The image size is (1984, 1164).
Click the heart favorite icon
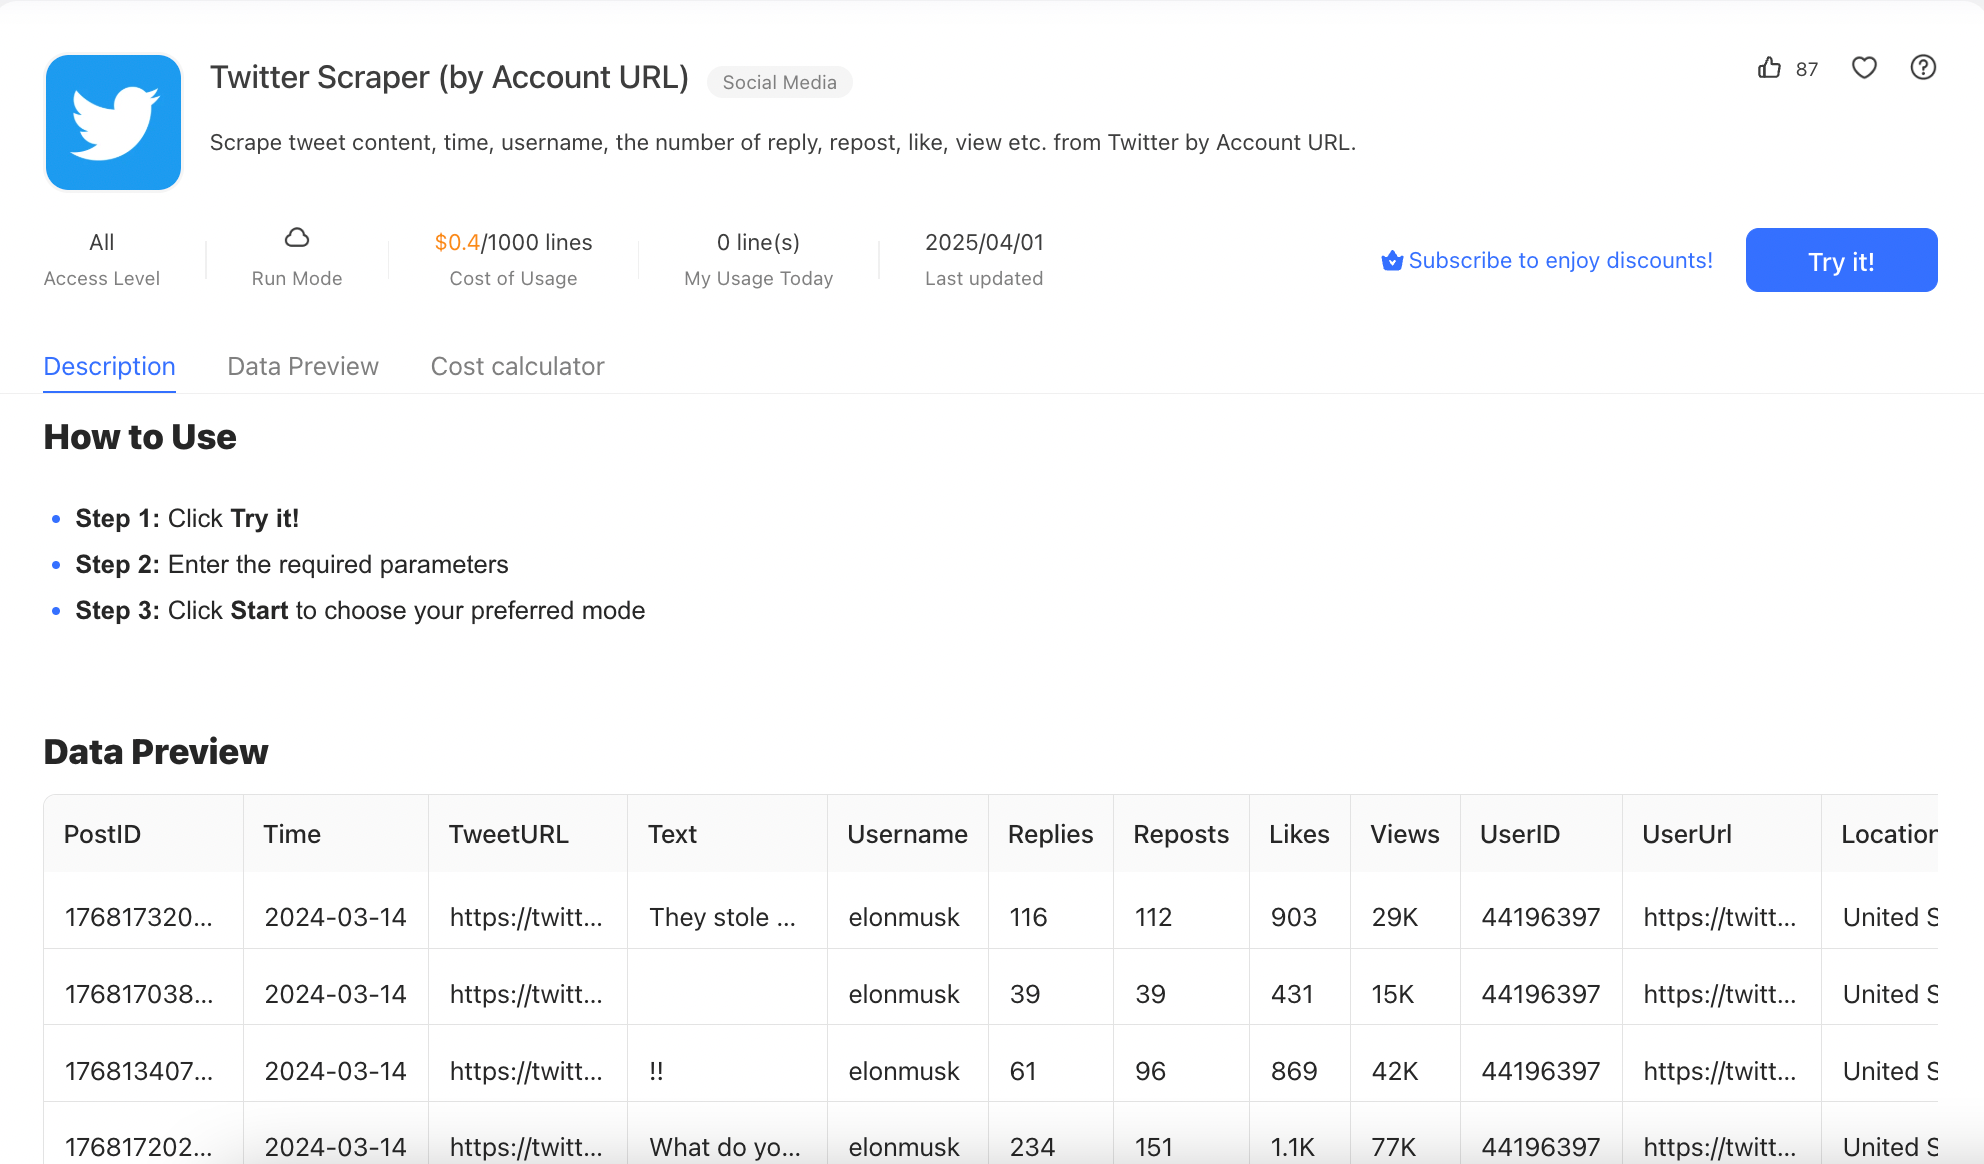point(1864,68)
